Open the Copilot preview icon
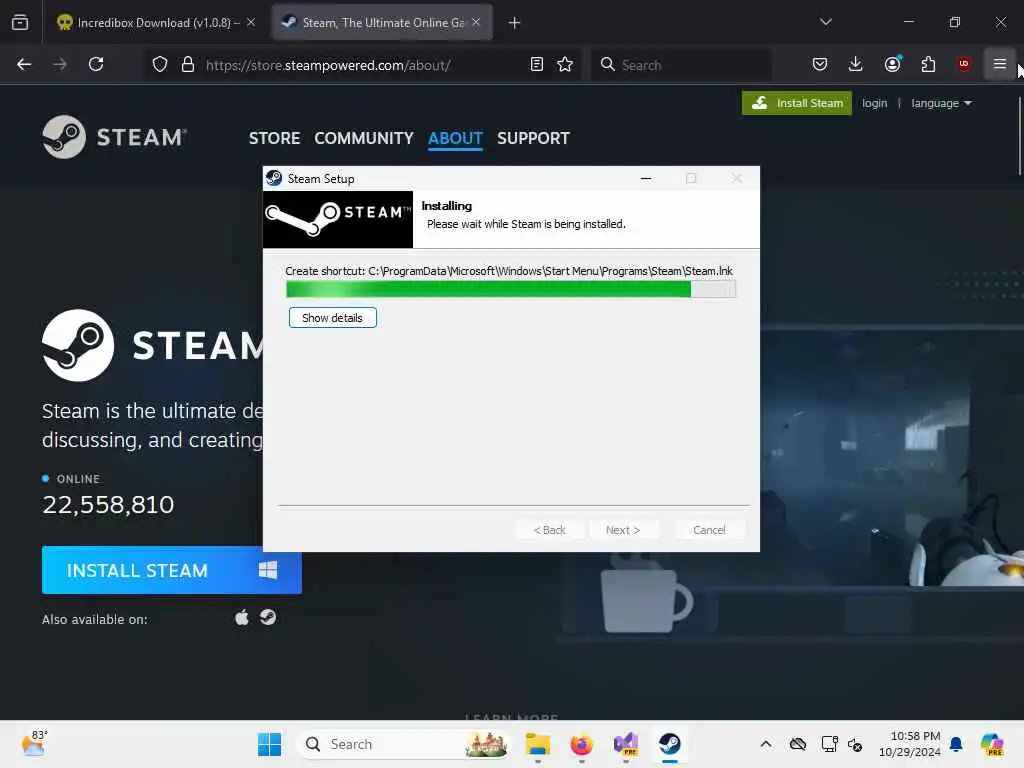 click(x=992, y=744)
